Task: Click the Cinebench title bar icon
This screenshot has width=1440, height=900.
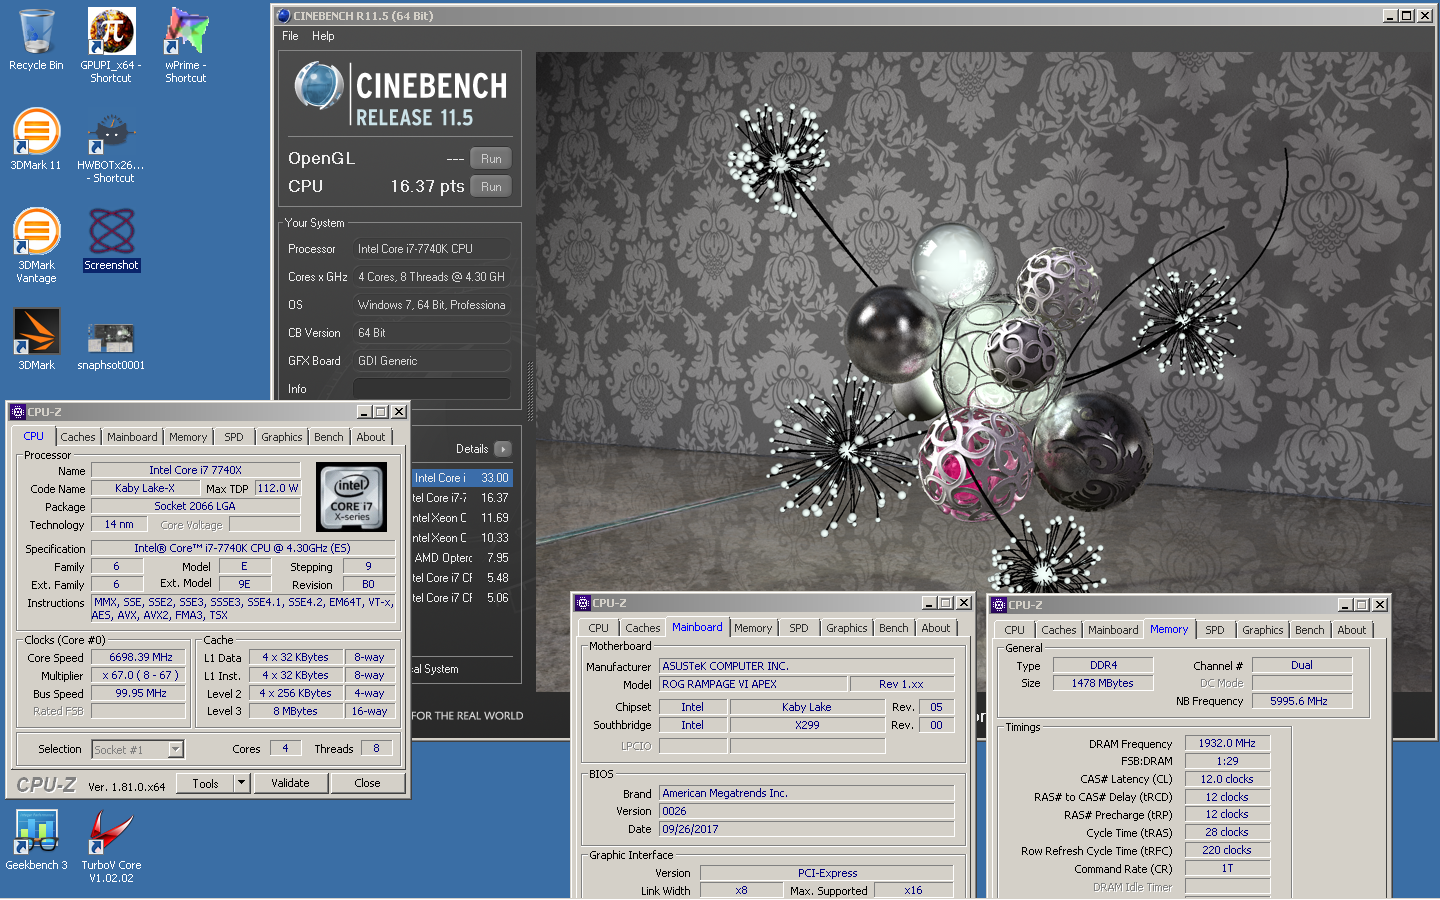Action: [x=284, y=16]
